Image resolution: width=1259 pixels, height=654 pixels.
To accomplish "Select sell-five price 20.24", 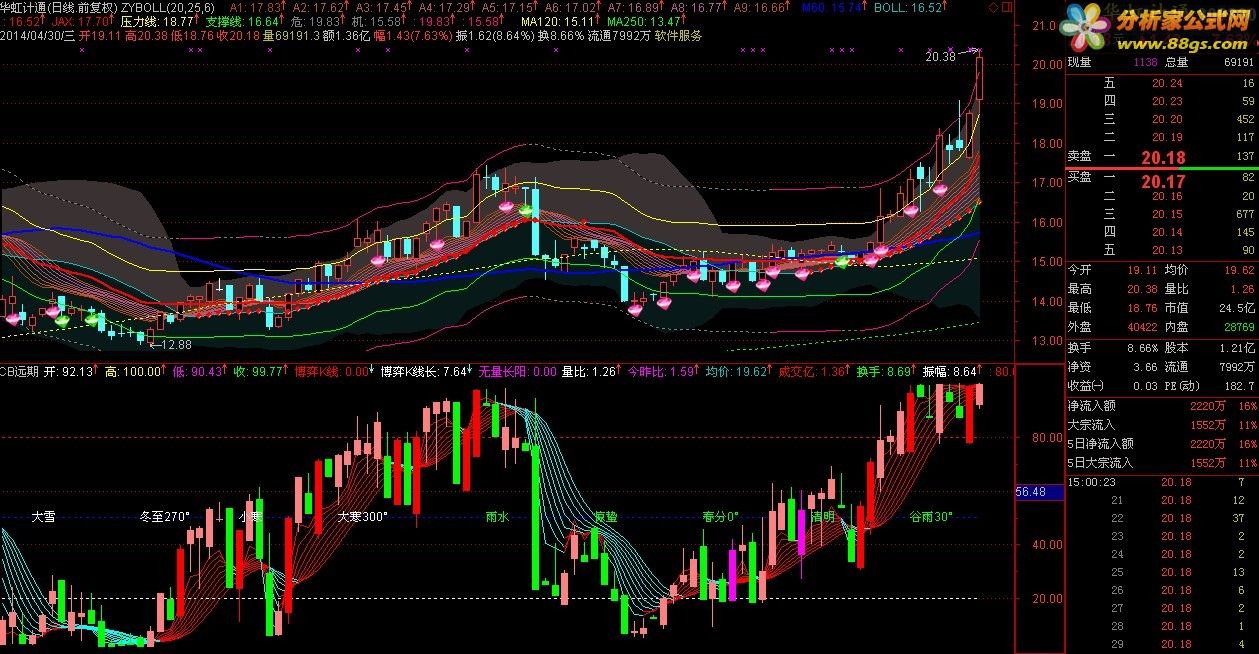I will (1167, 84).
